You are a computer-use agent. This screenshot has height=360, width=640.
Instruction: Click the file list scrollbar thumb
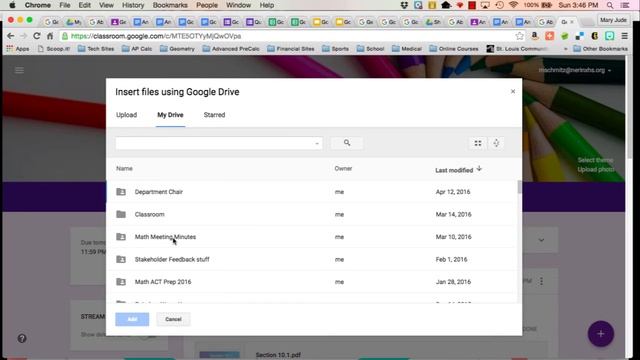pos(519,187)
